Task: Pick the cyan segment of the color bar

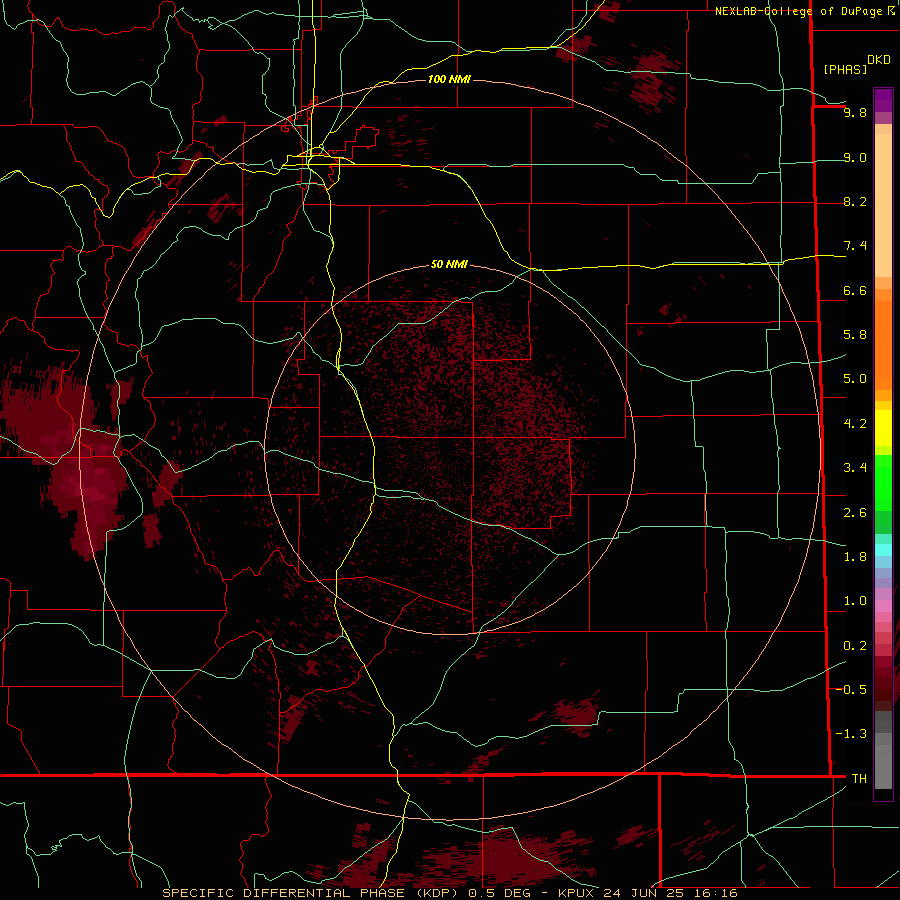Action: click(883, 550)
